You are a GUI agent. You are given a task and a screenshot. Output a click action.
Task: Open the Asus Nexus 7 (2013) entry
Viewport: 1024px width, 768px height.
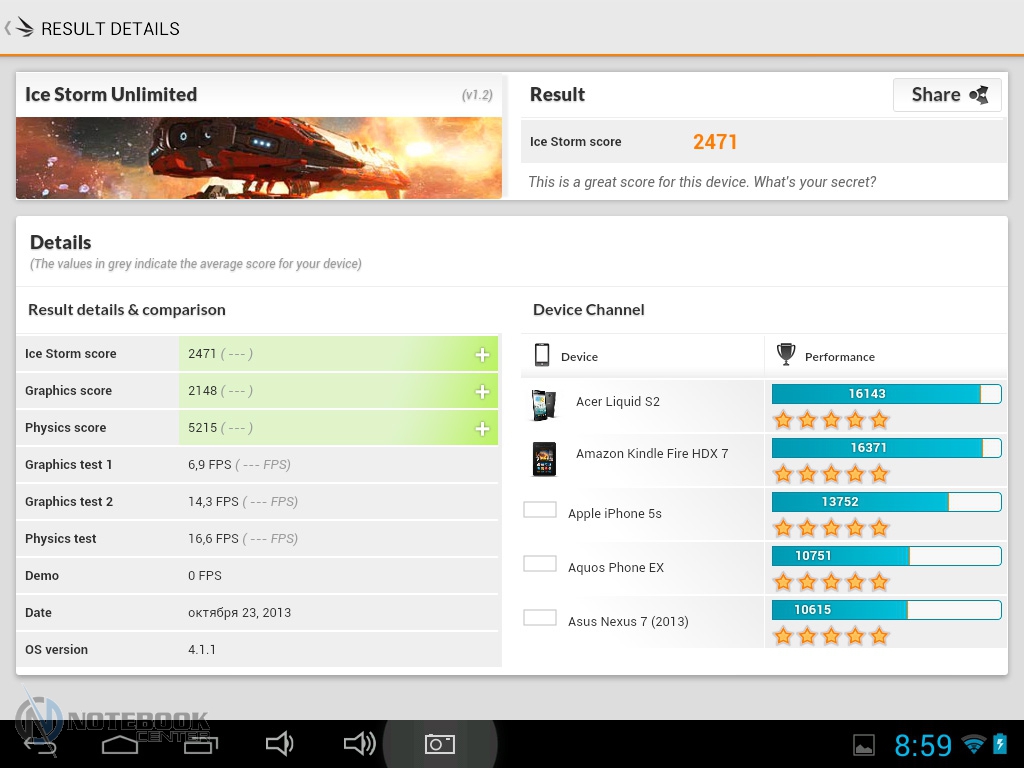[628, 621]
